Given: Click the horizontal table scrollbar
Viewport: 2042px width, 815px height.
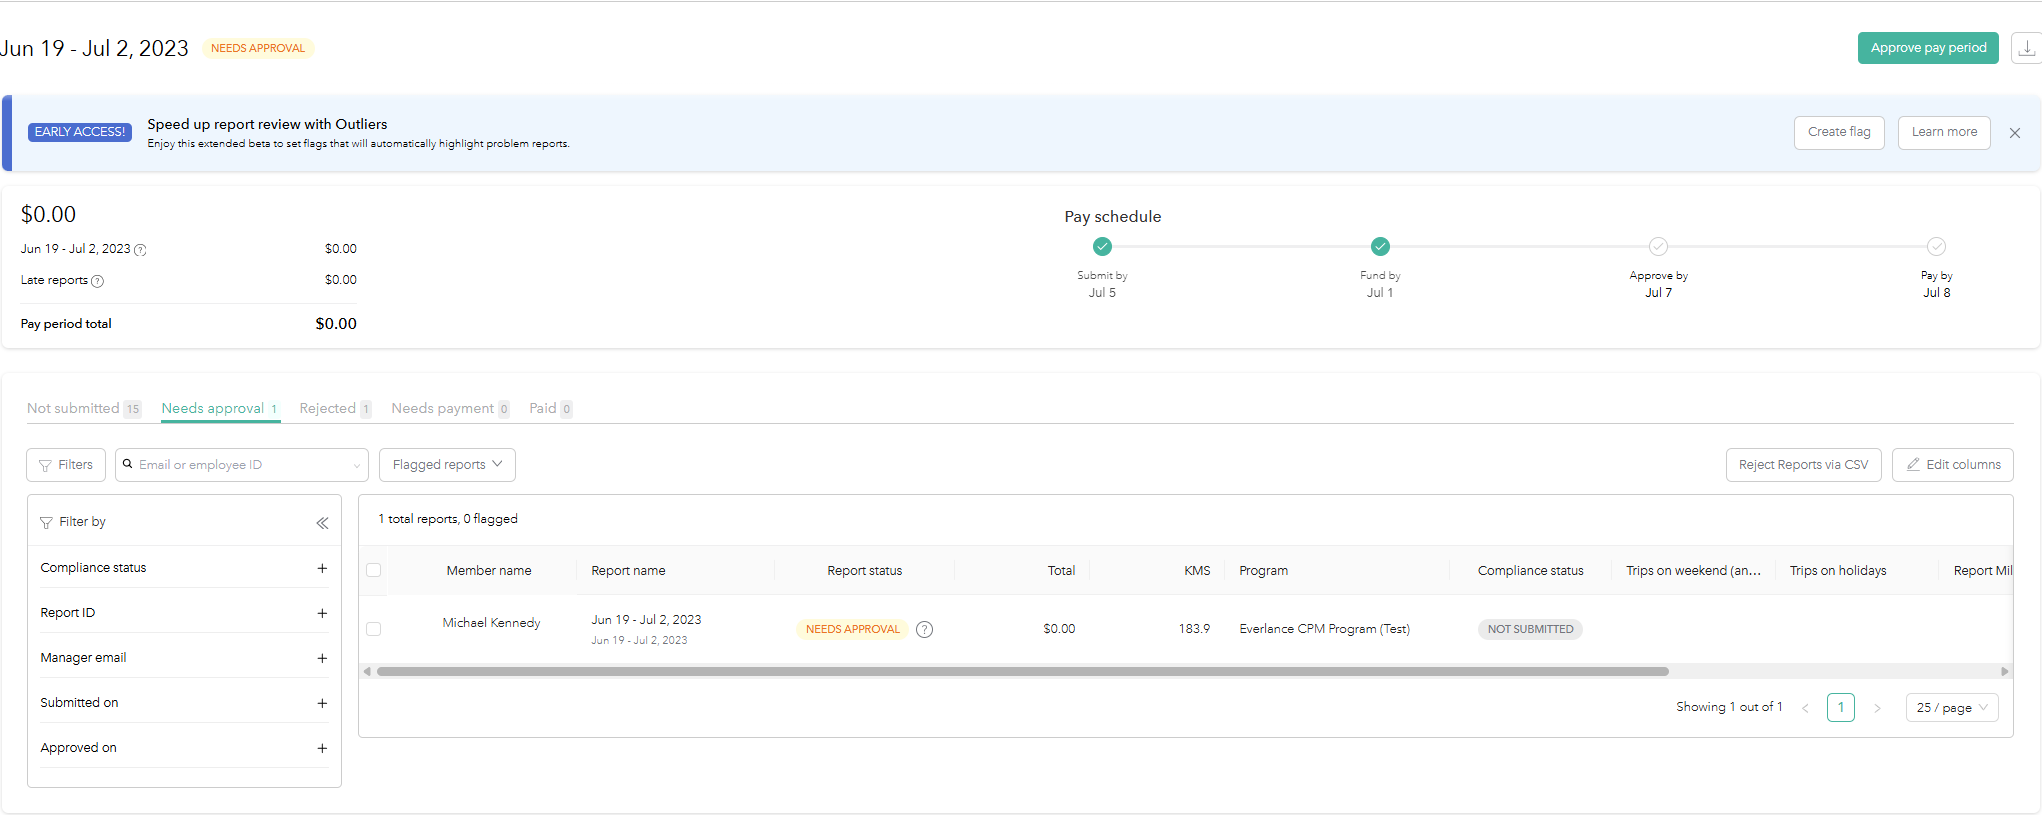Looking at the screenshot, I should (x=1022, y=671).
